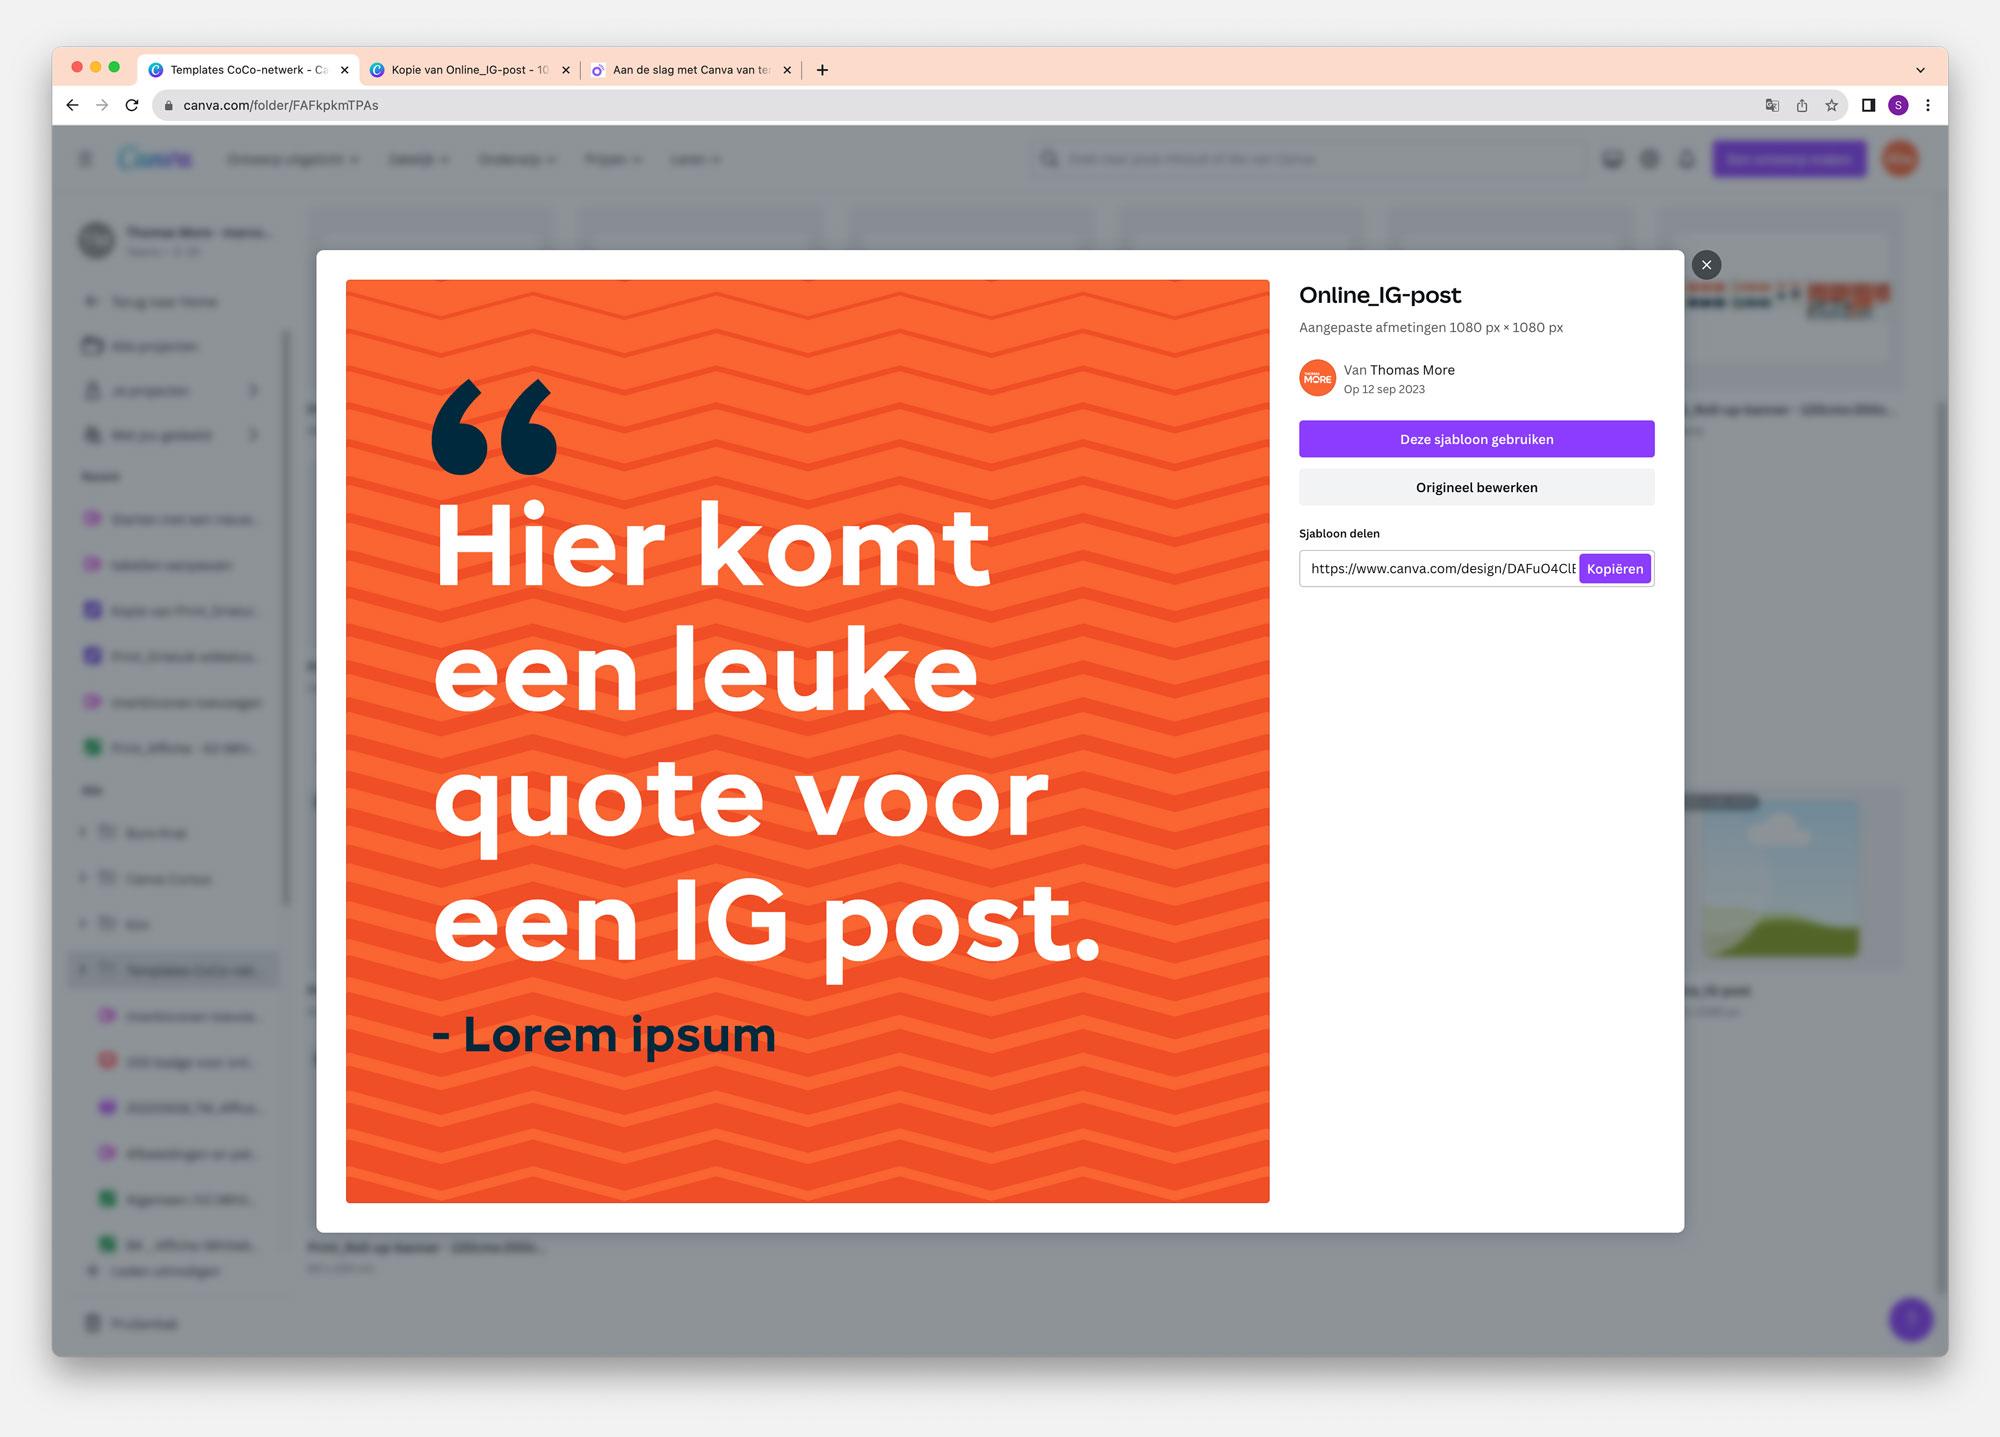Click the orange quote template preview image

(x=807, y=741)
